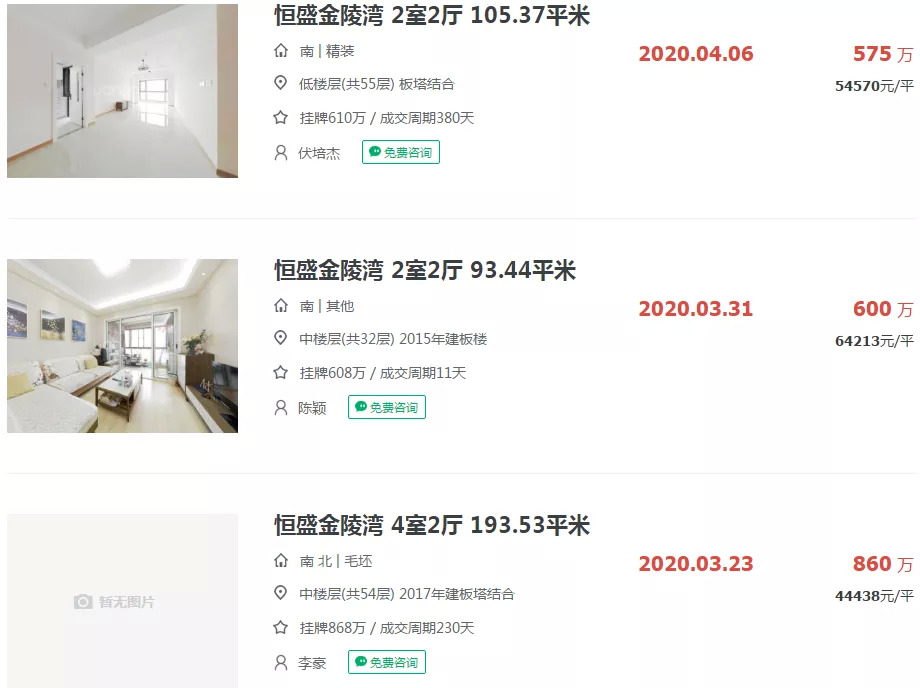Click location pin beside 中楼层(共54层)
Viewport: 920px width, 688px height.
coord(281,594)
